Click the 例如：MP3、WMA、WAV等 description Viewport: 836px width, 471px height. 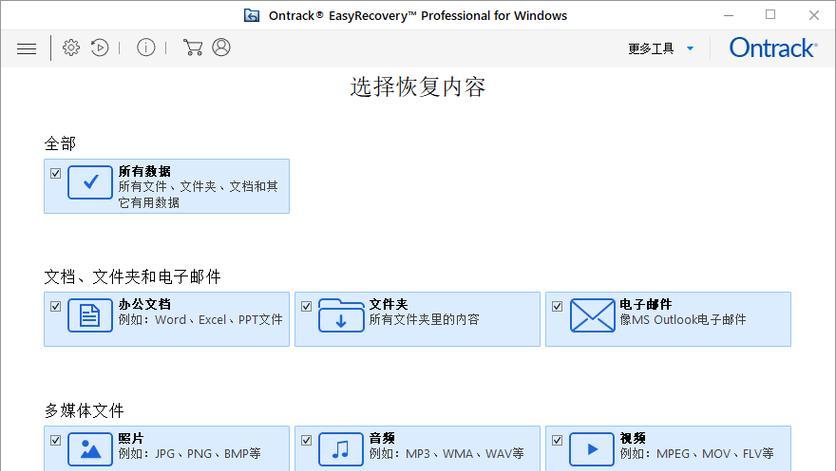pyautogui.click(x=447, y=453)
